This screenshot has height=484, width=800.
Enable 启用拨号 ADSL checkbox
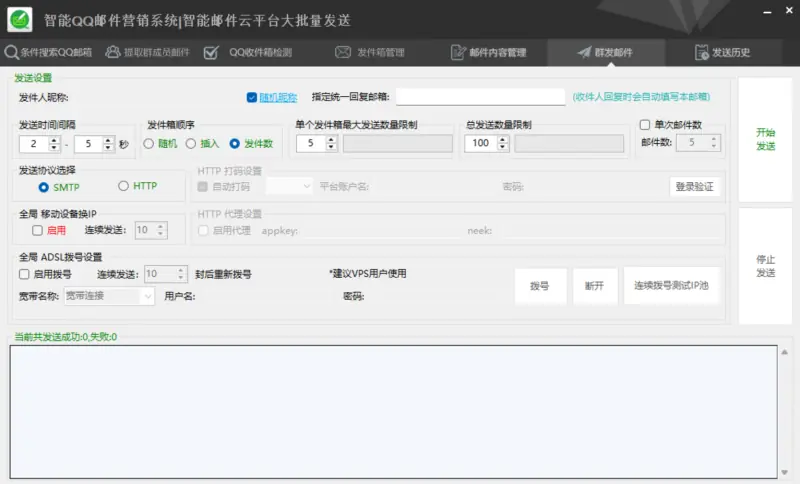[x=24, y=274]
